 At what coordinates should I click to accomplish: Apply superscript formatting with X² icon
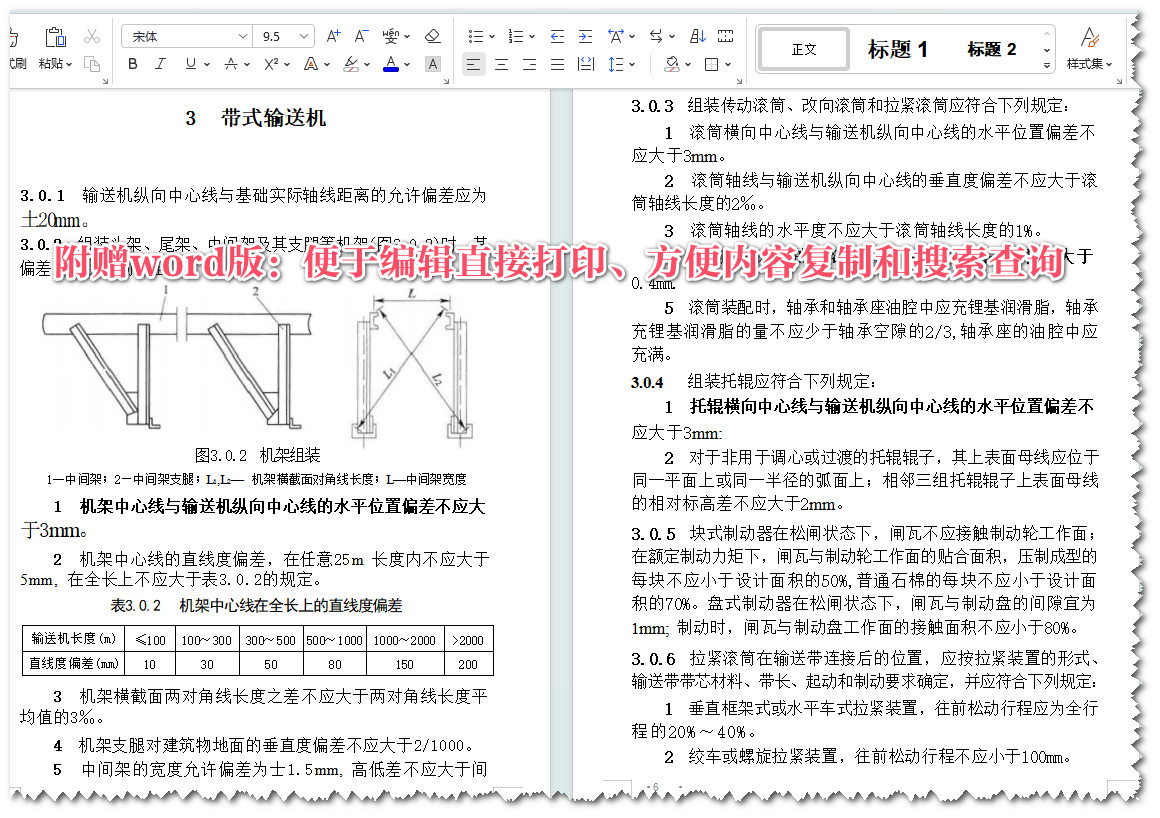point(270,63)
